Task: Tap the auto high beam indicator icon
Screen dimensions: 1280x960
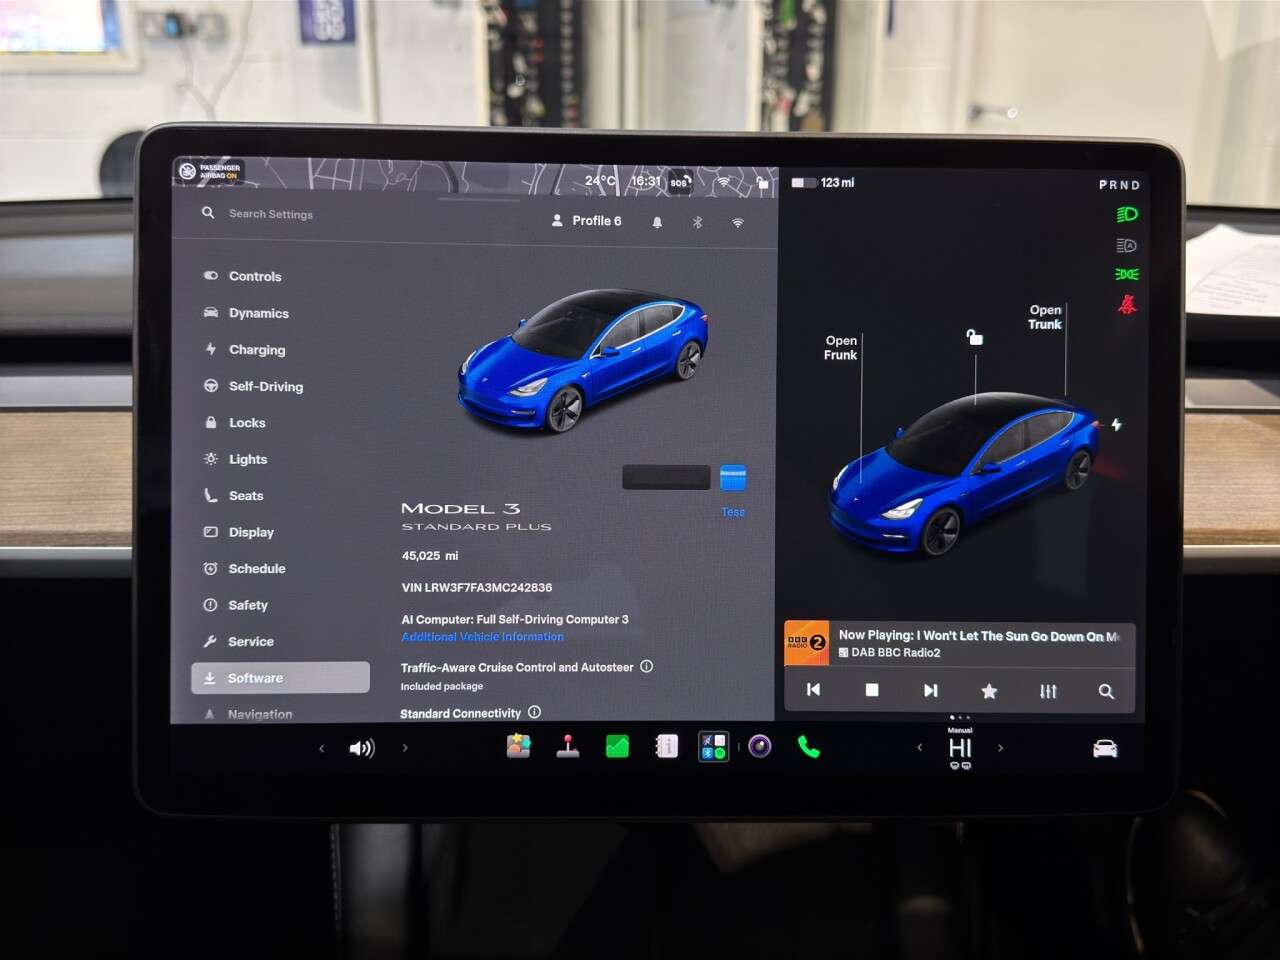Action: pos(1127,245)
